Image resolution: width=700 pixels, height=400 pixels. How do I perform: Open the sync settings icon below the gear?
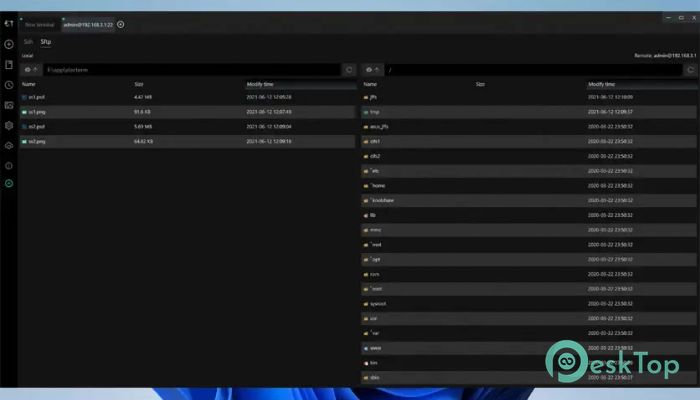coord(9,146)
